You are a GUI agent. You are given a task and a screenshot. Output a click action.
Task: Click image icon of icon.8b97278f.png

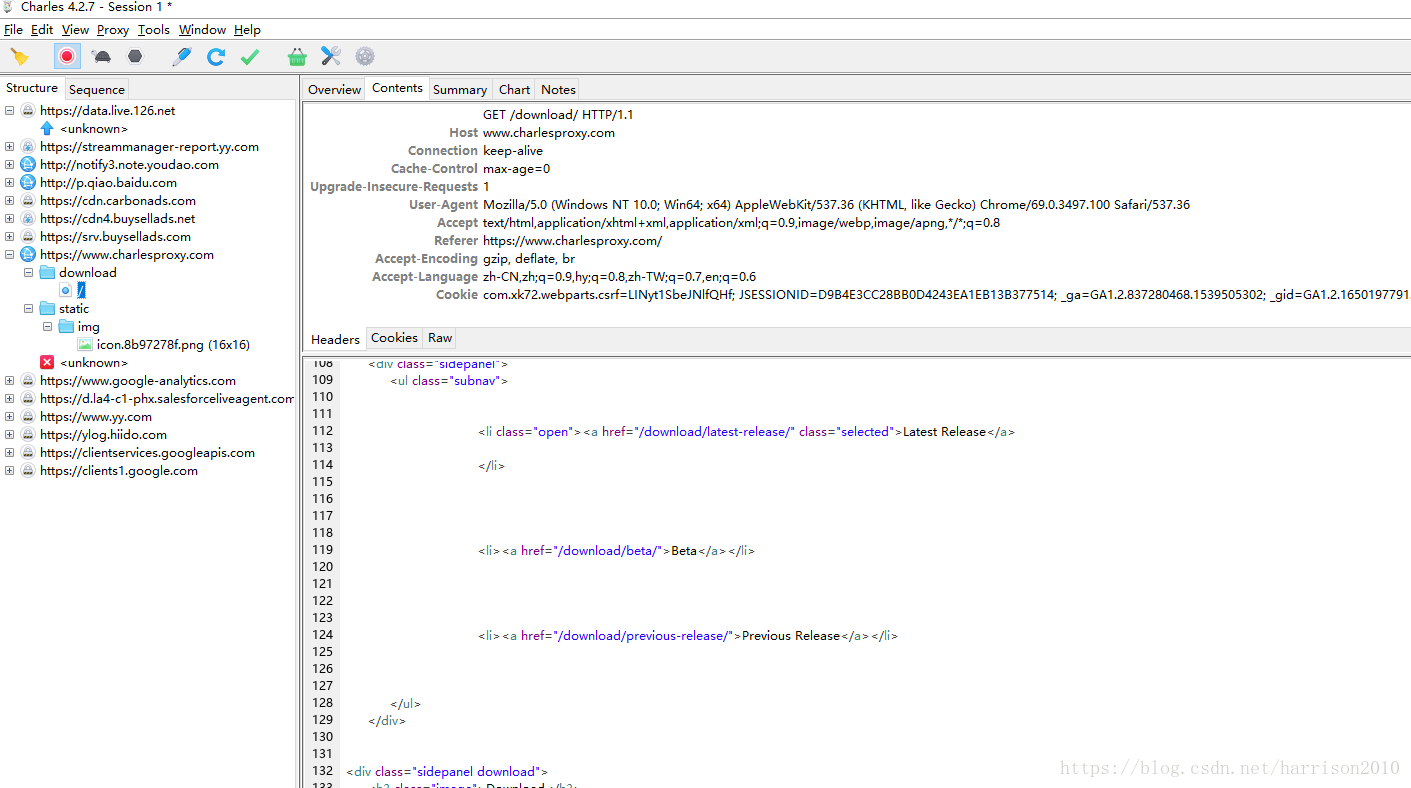85,345
